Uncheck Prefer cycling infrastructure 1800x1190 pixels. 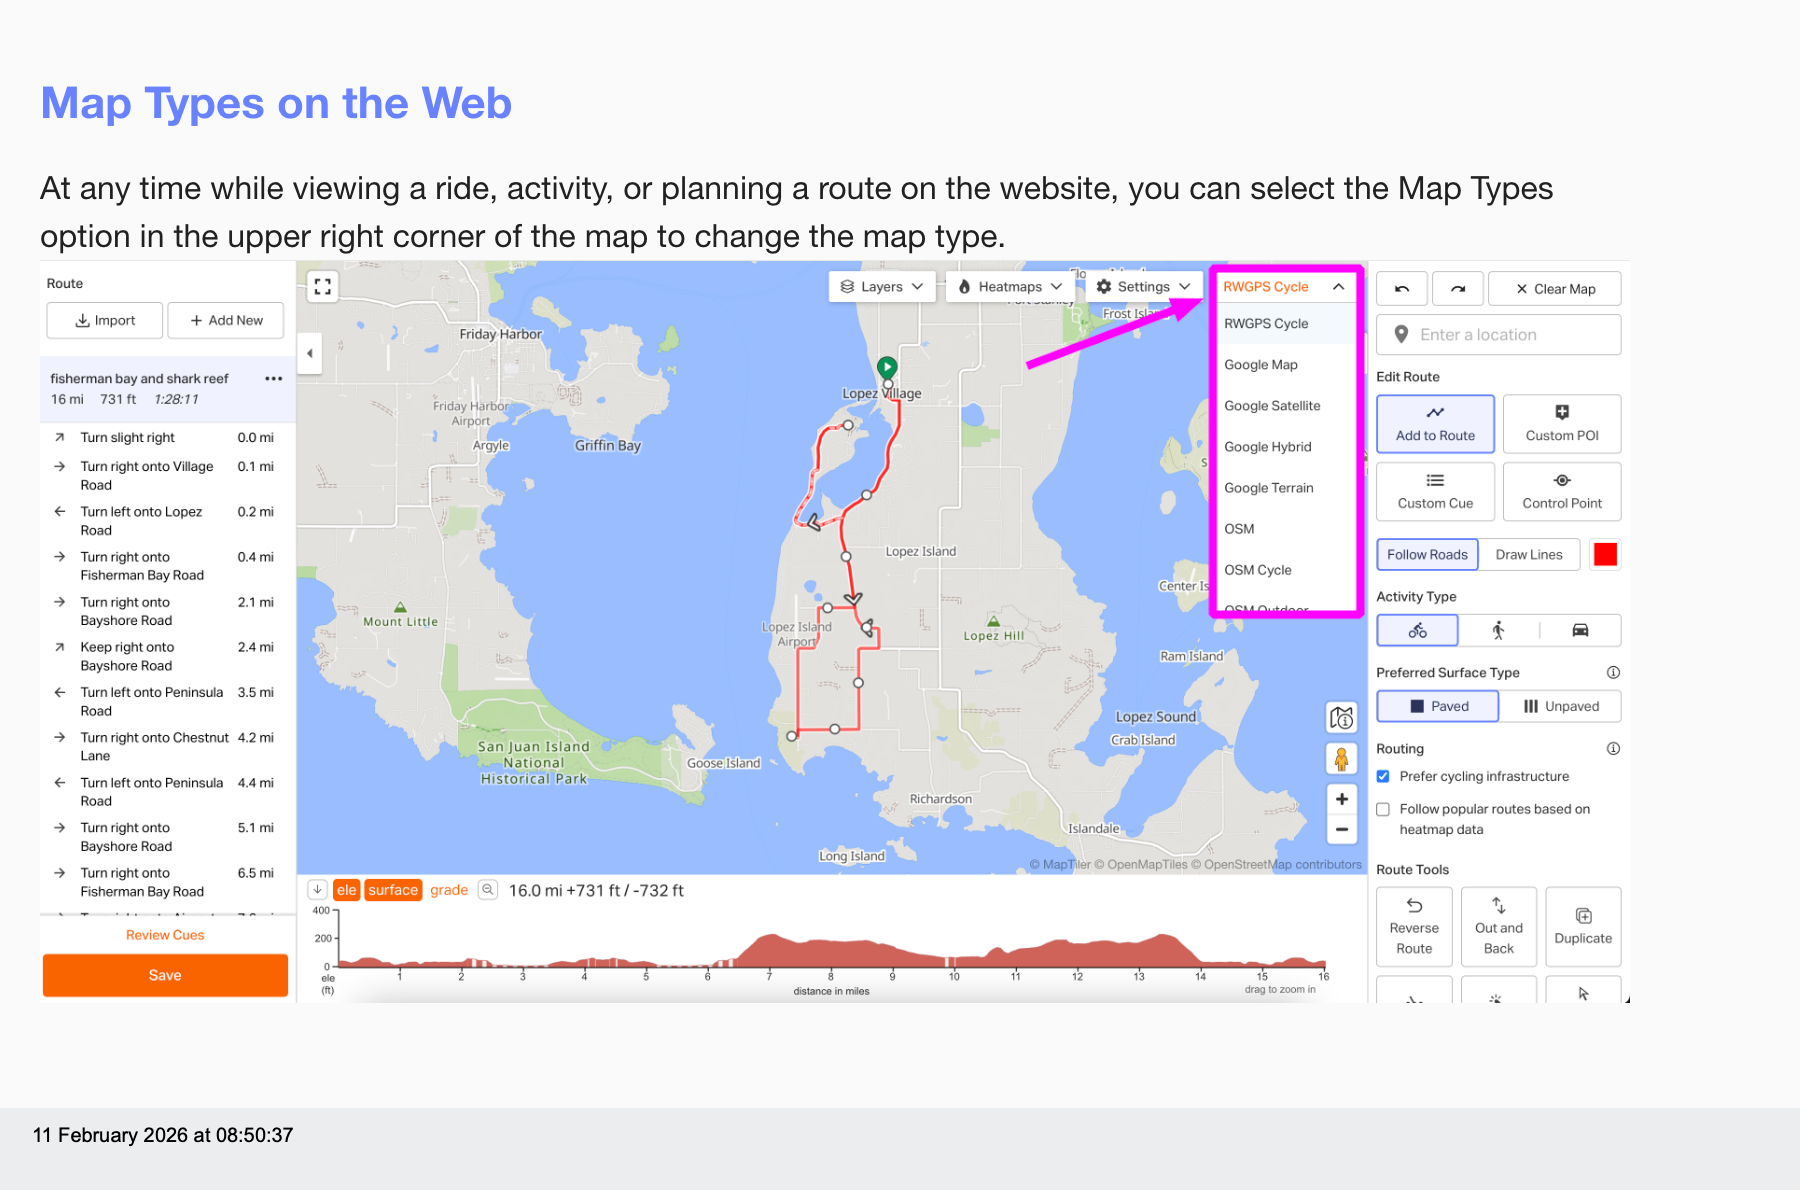tap(1383, 777)
